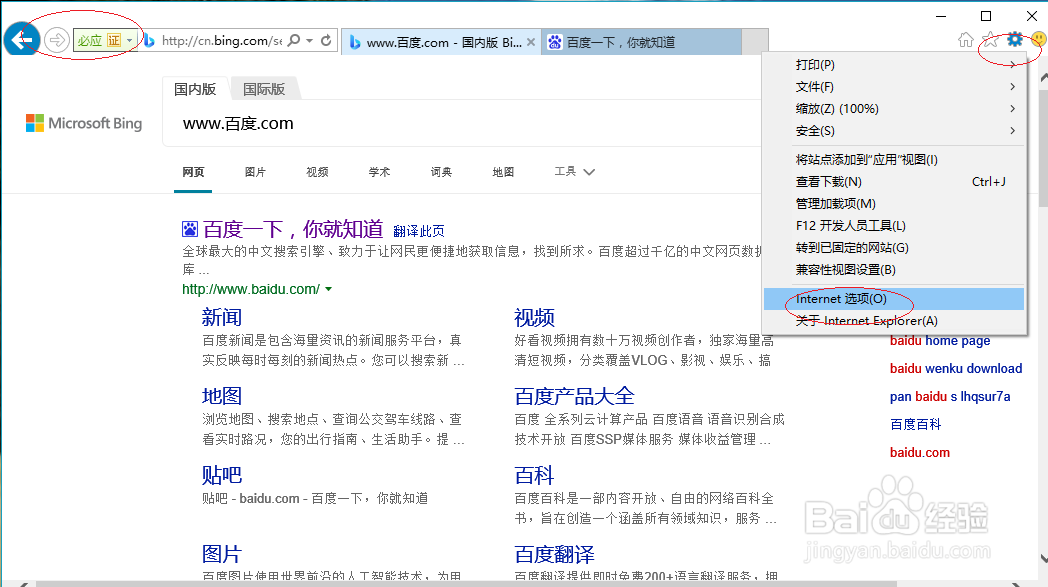Open the 百科 sublink
The height and width of the screenshot is (587, 1048).
pyautogui.click(x=534, y=475)
